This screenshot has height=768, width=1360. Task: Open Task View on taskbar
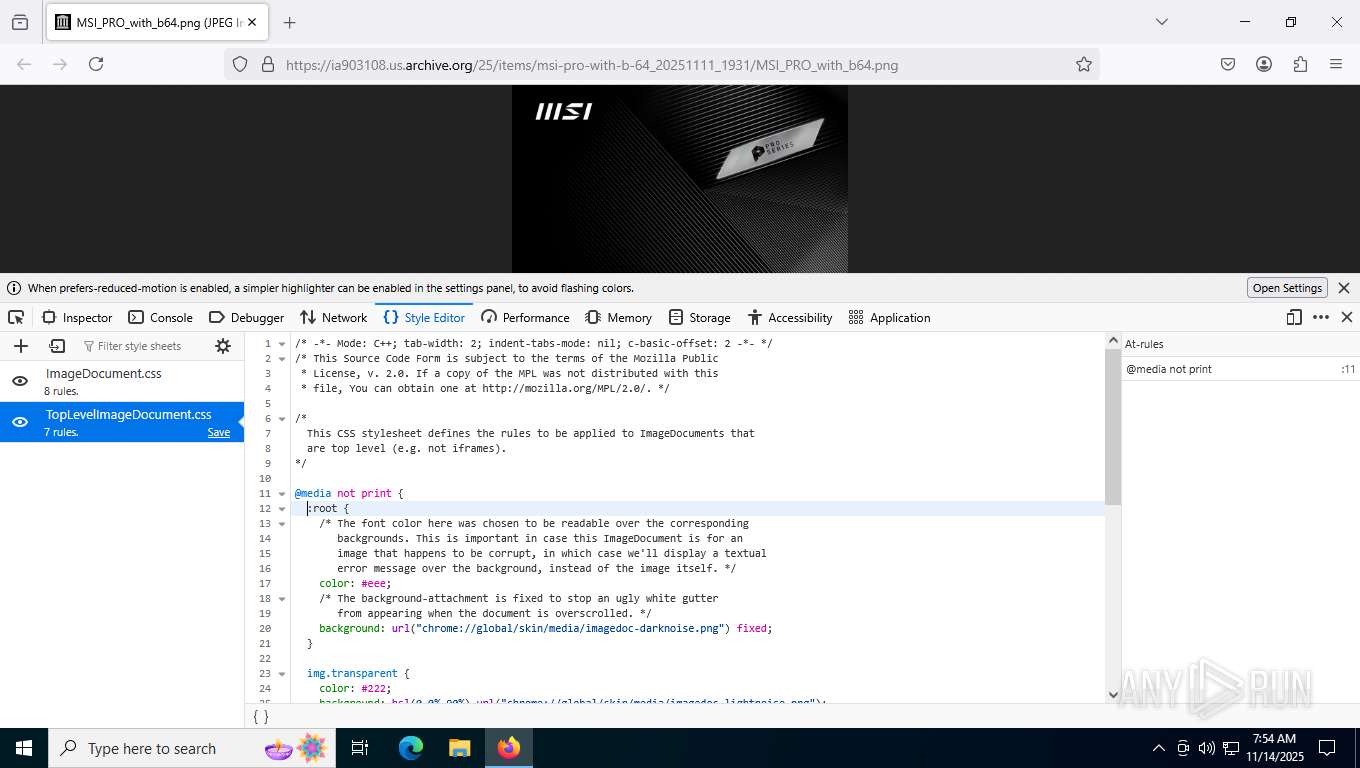coord(360,748)
